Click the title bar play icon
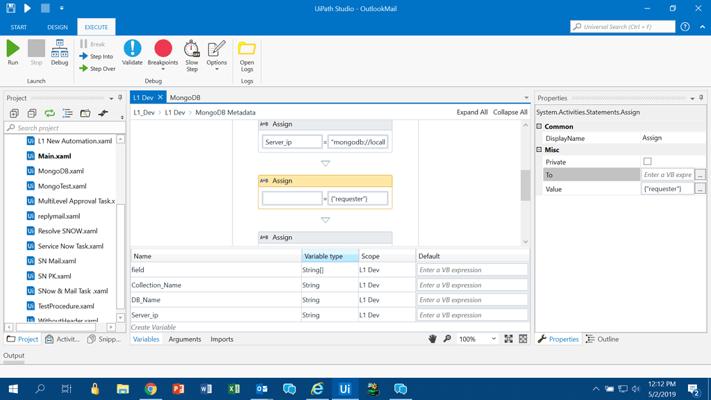 27,8
